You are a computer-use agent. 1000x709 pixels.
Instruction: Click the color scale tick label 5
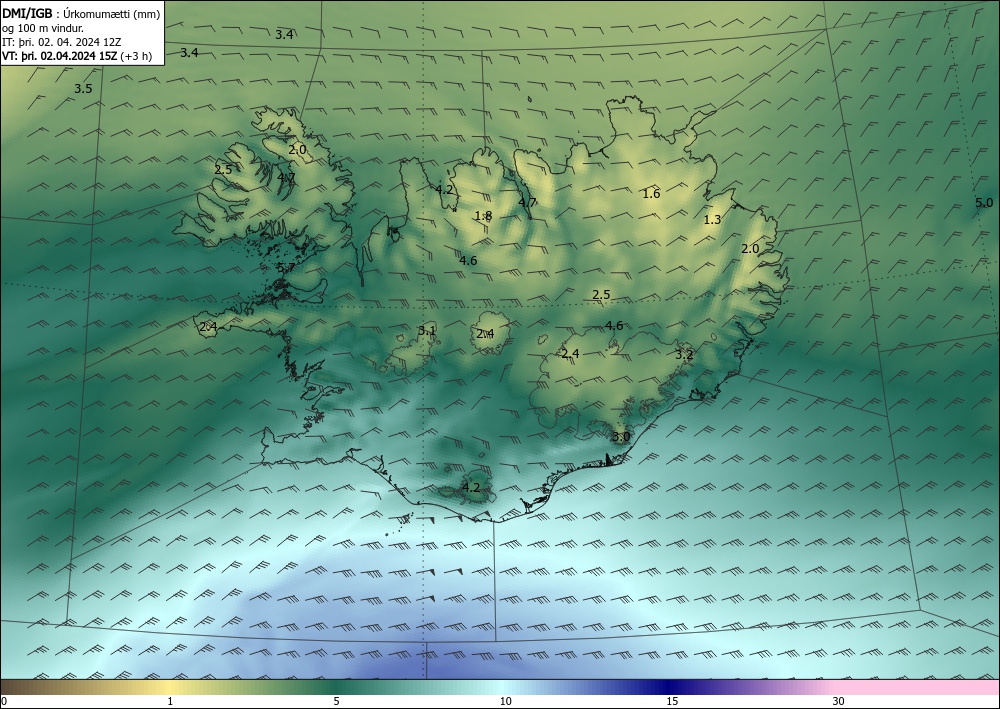[336, 702]
